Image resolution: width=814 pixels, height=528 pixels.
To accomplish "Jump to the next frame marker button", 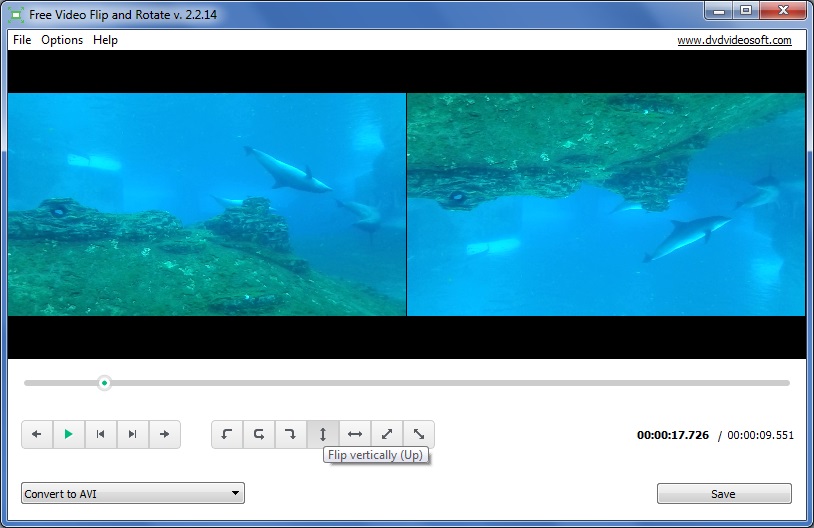I will (133, 434).
